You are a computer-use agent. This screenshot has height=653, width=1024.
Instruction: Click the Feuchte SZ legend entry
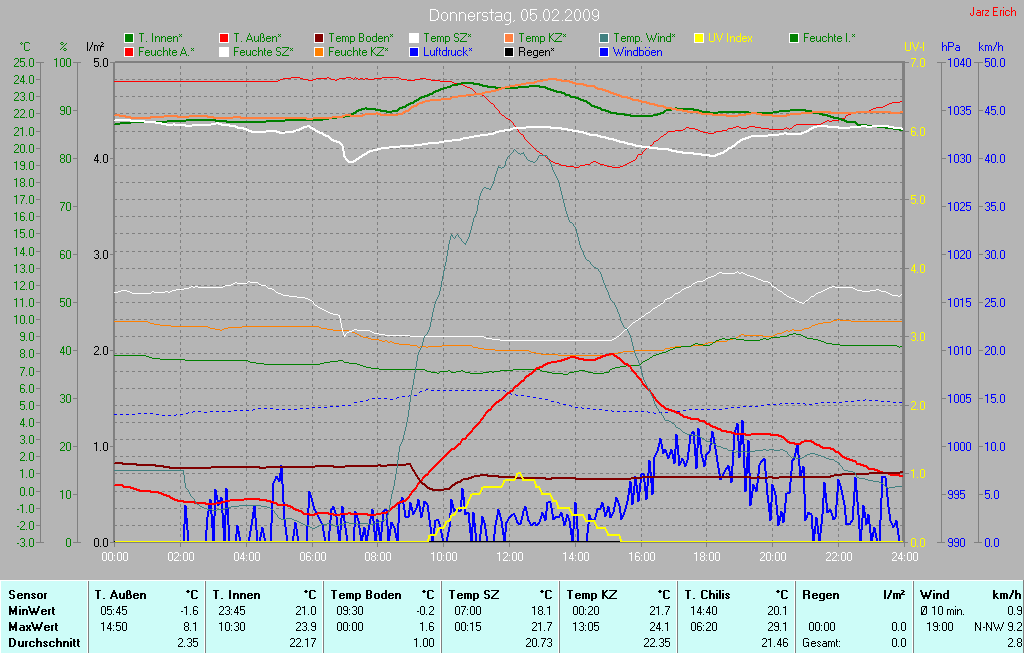[262, 51]
